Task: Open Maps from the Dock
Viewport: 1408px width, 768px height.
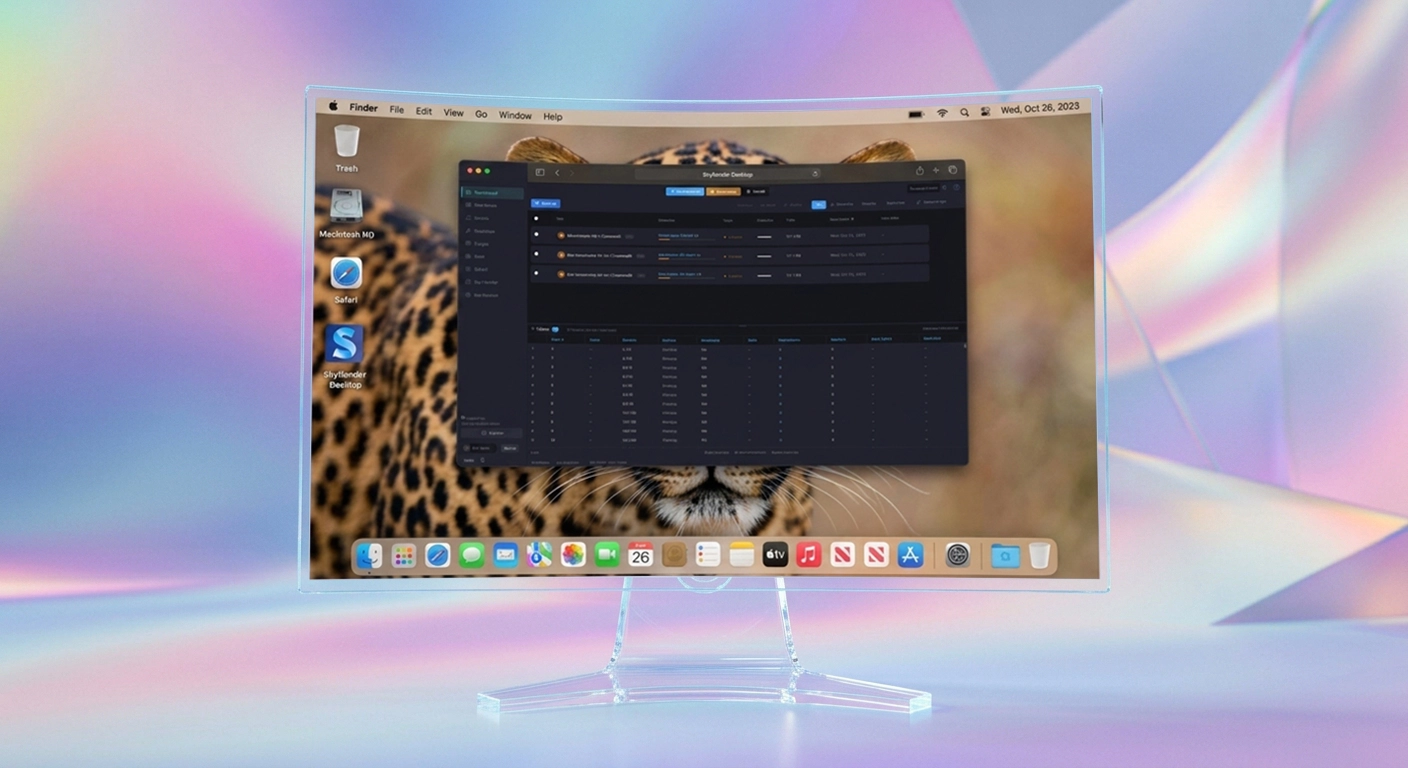Action: coord(539,555)
